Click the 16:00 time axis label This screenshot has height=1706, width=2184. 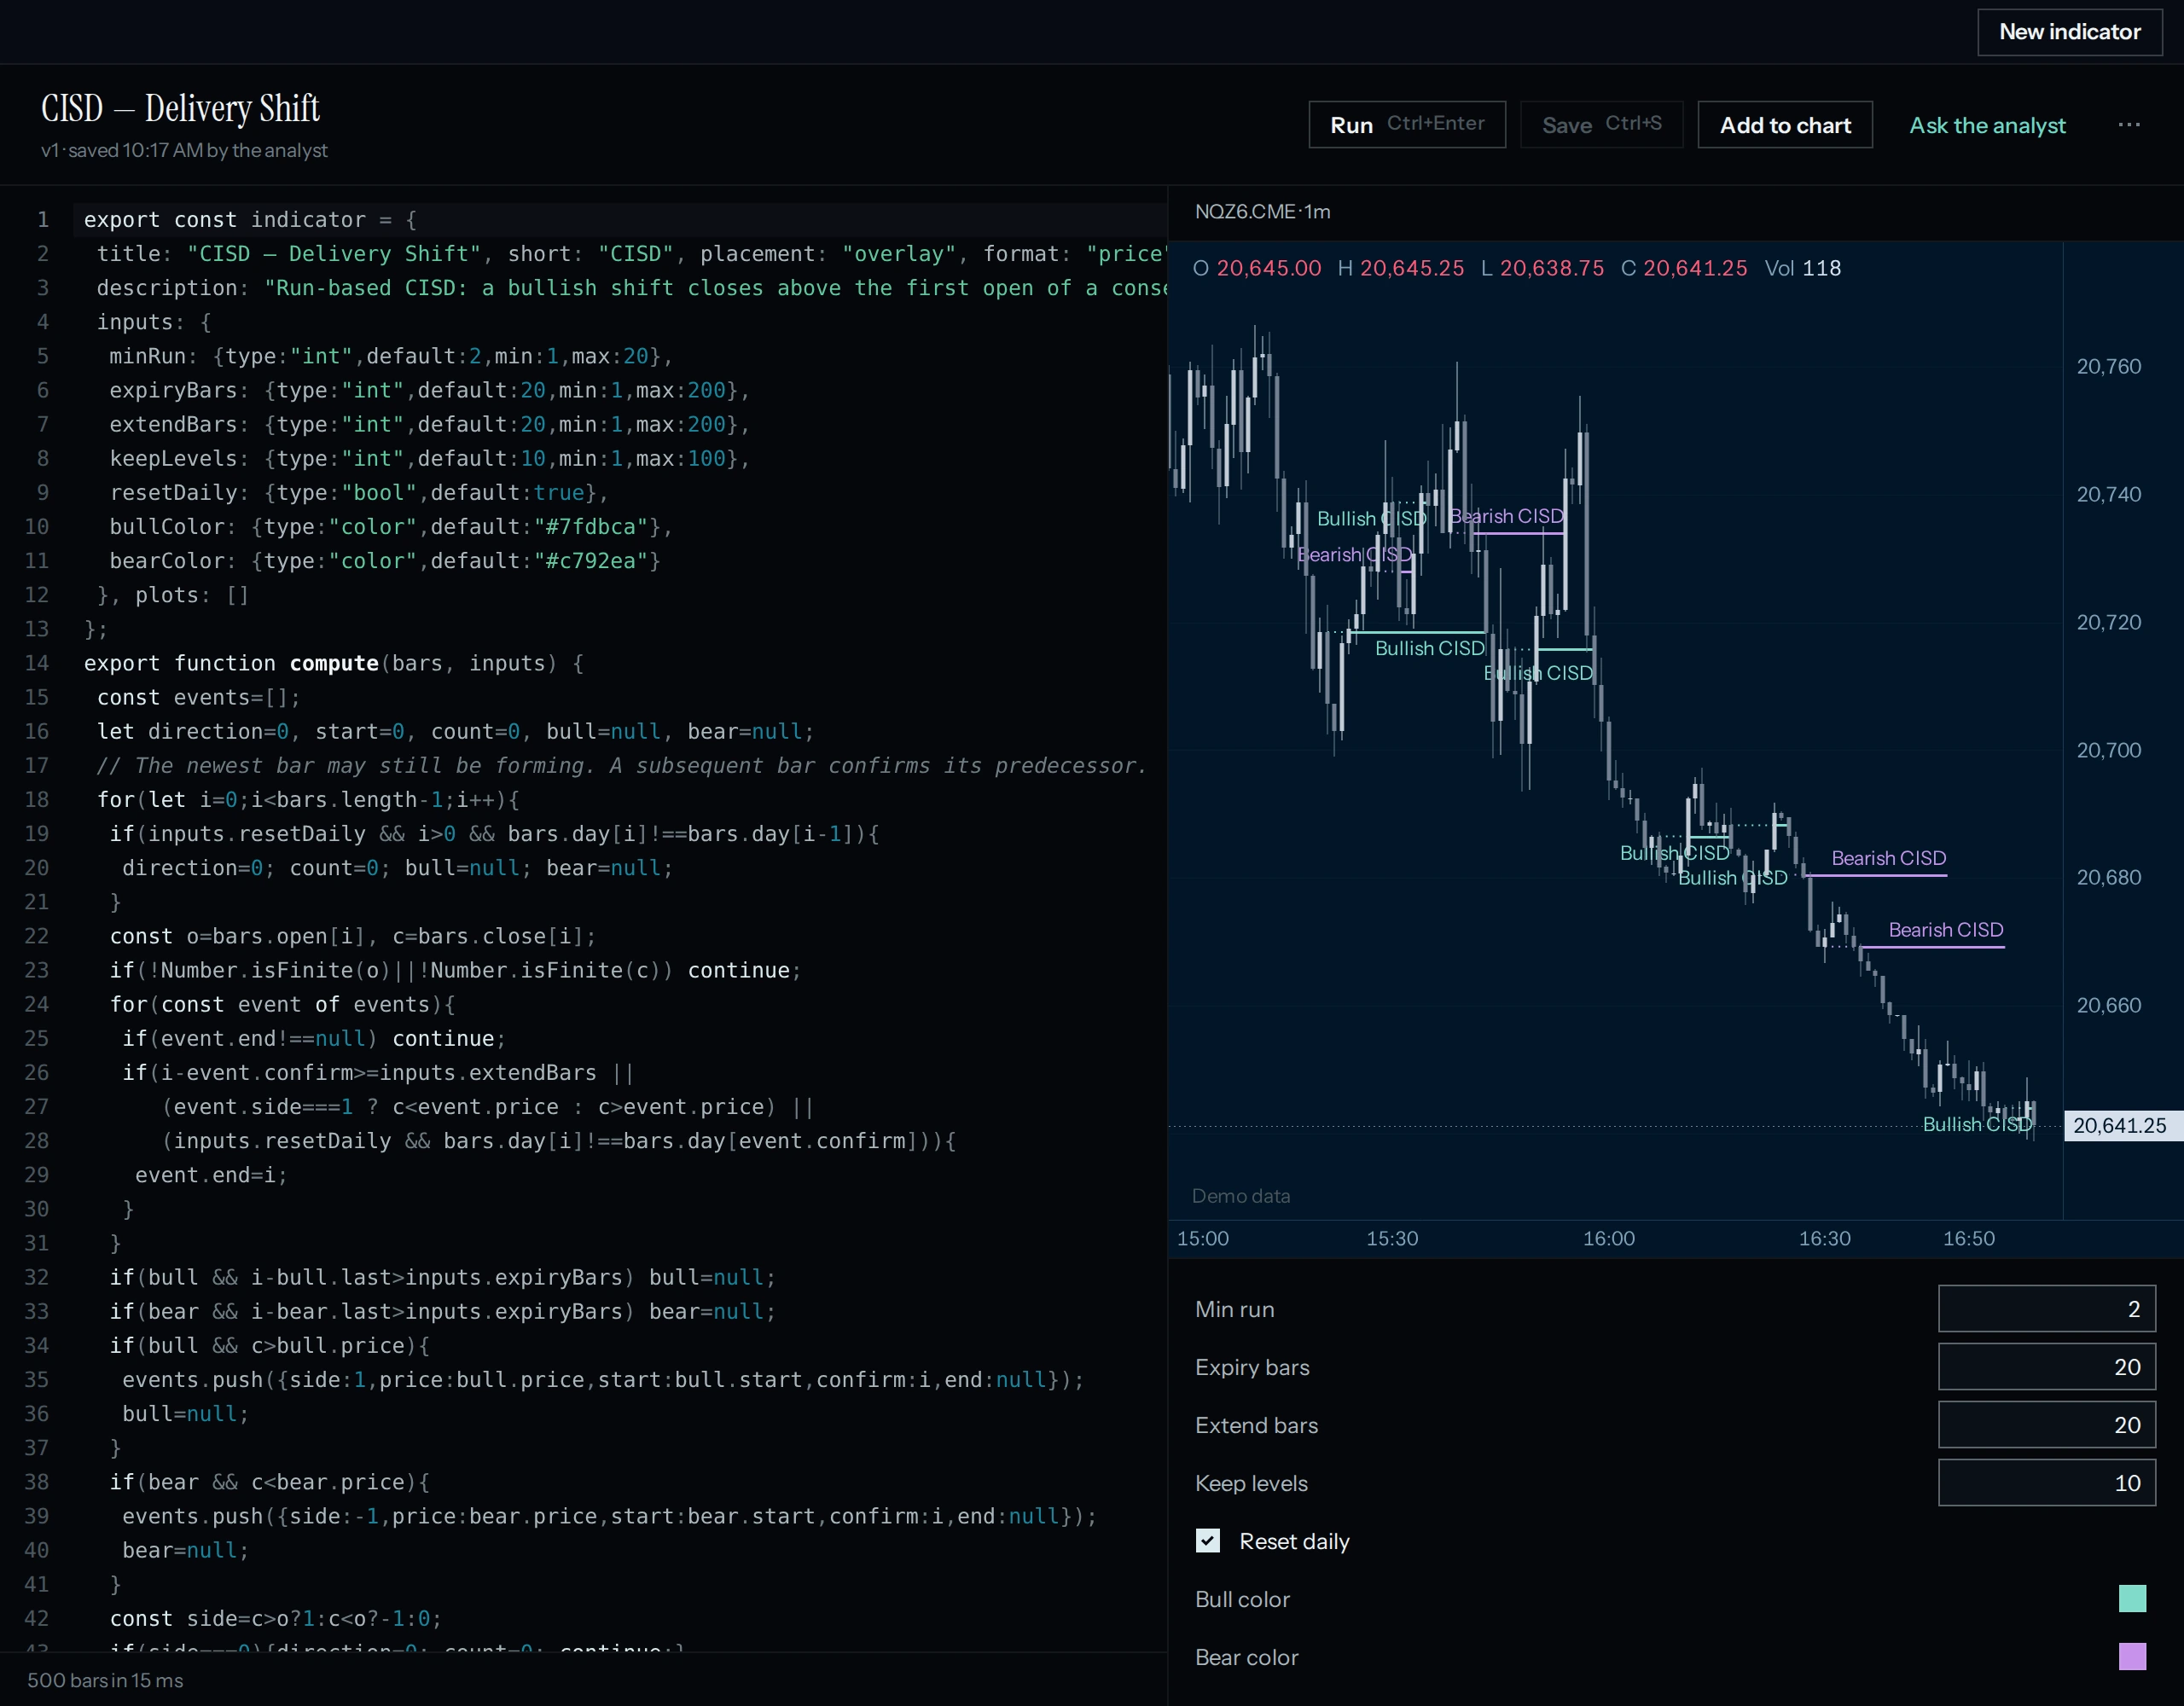(1608, 1238)
